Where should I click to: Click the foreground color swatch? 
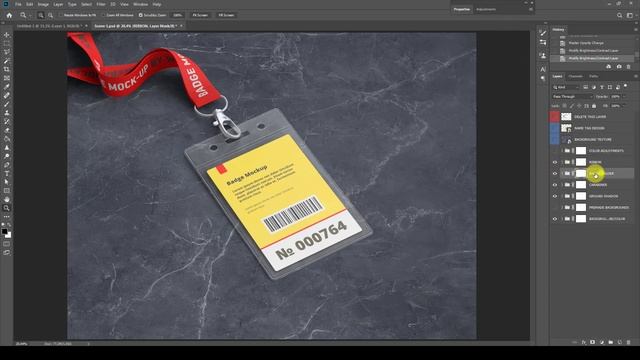click(x=4, y=231)
